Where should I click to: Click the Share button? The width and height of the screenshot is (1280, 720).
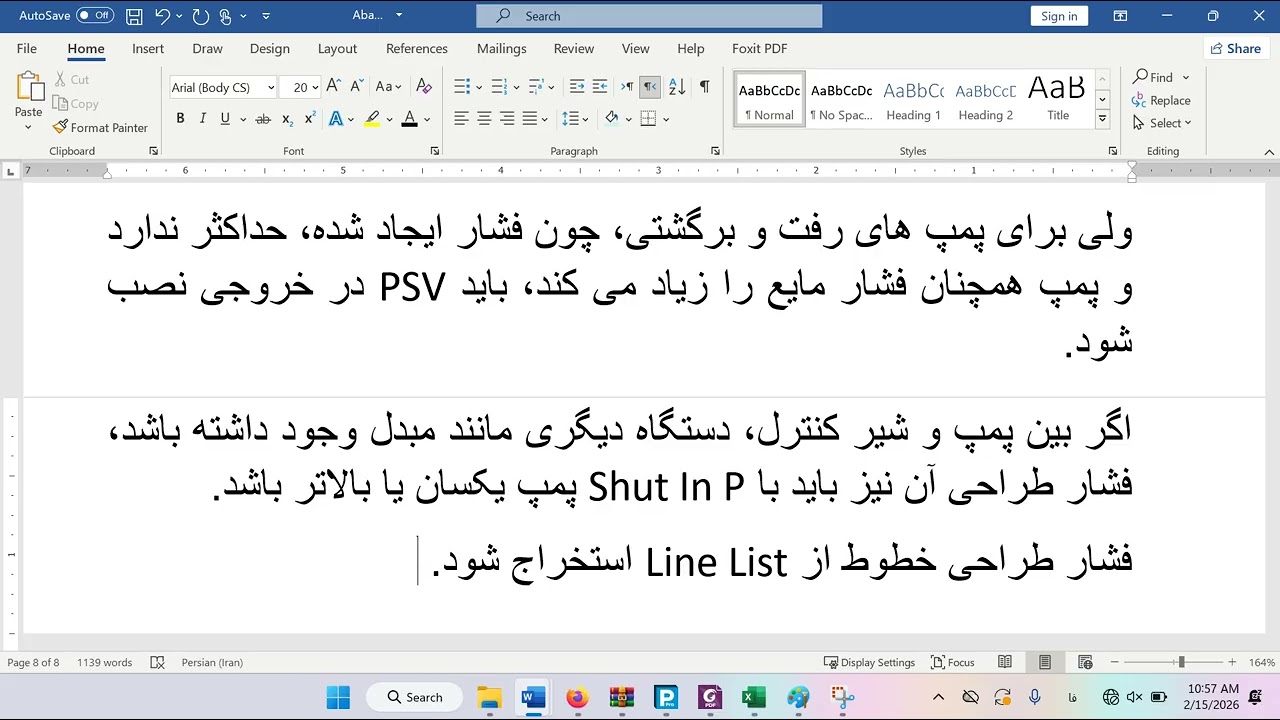pyautogui.click(x=1235, y=48)
